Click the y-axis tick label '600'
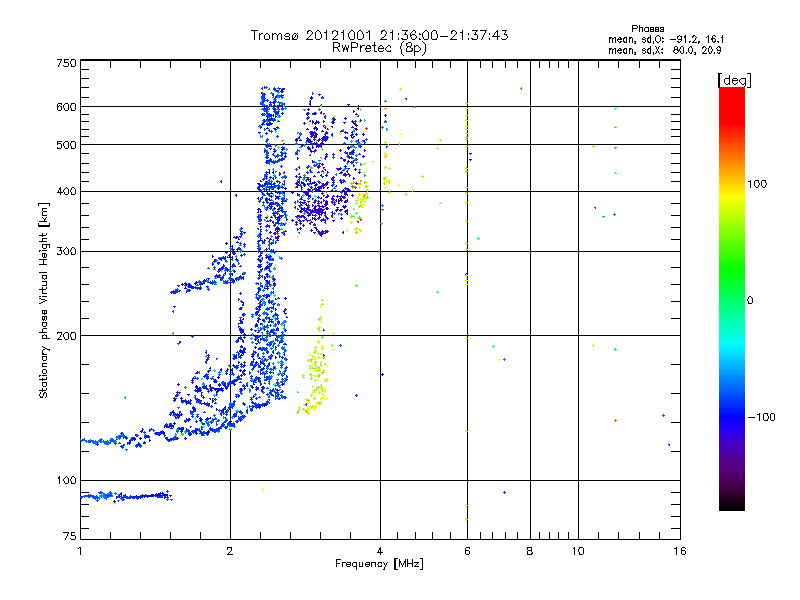The width and height of the screenshot is (800, 600). coord(66,107)
